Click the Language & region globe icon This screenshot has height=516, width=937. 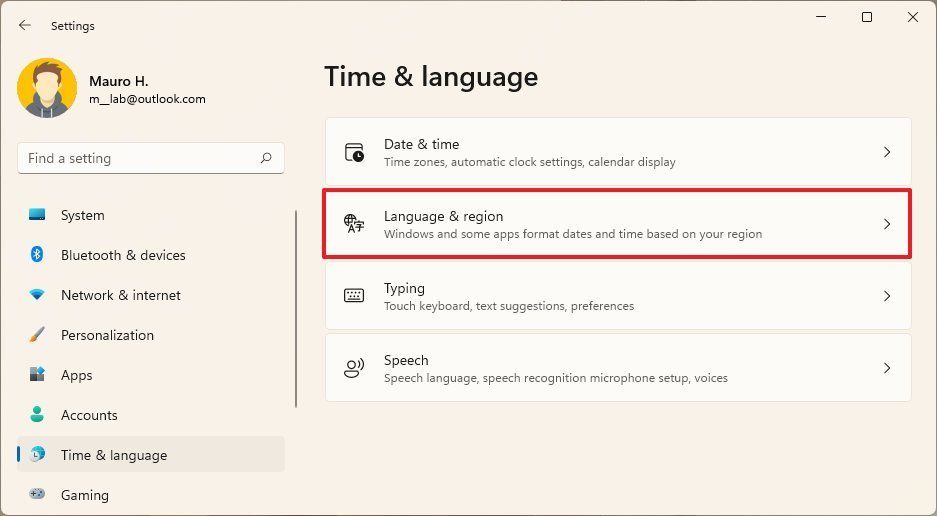[x=354, y=224]
